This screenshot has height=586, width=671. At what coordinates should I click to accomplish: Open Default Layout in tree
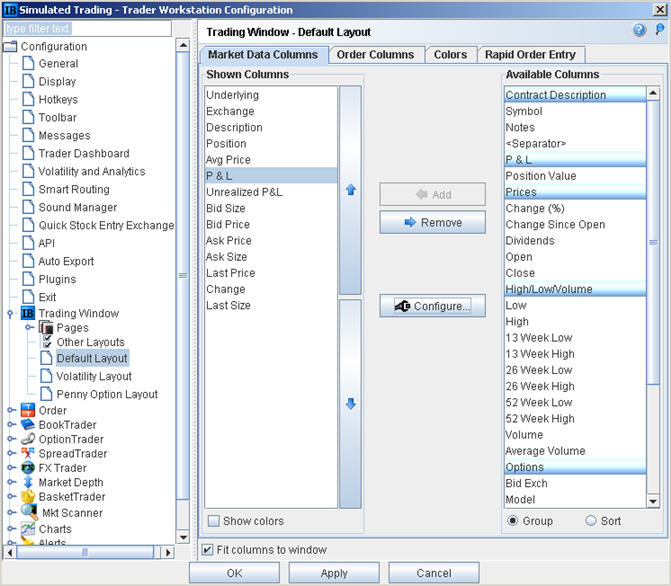92,358
